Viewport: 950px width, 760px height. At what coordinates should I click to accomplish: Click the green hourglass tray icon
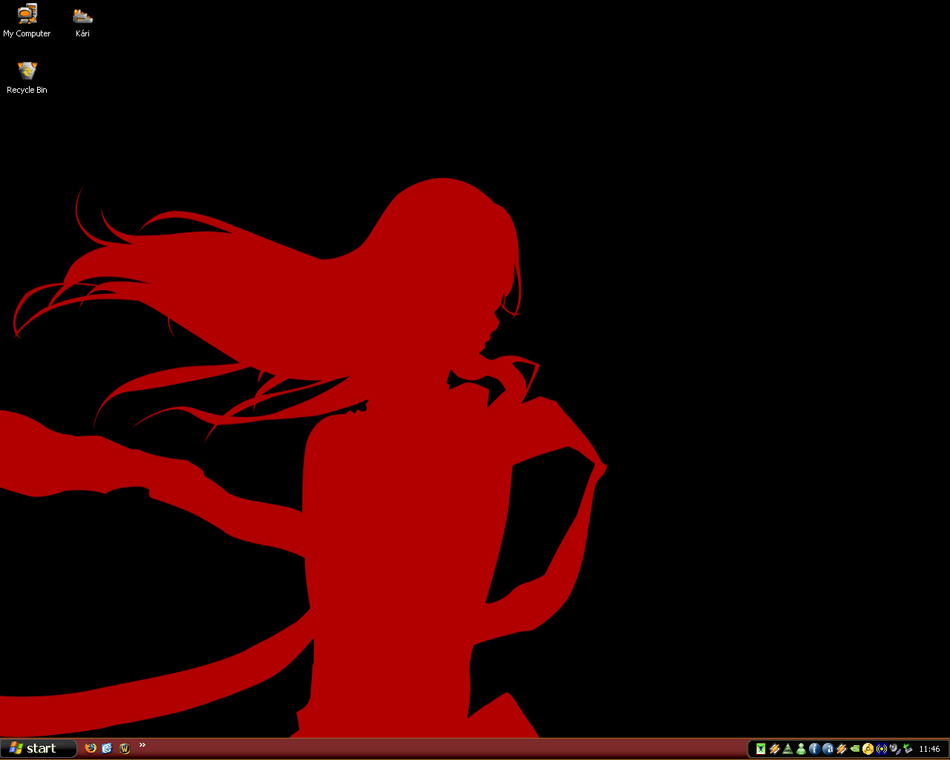pos(760,749)
